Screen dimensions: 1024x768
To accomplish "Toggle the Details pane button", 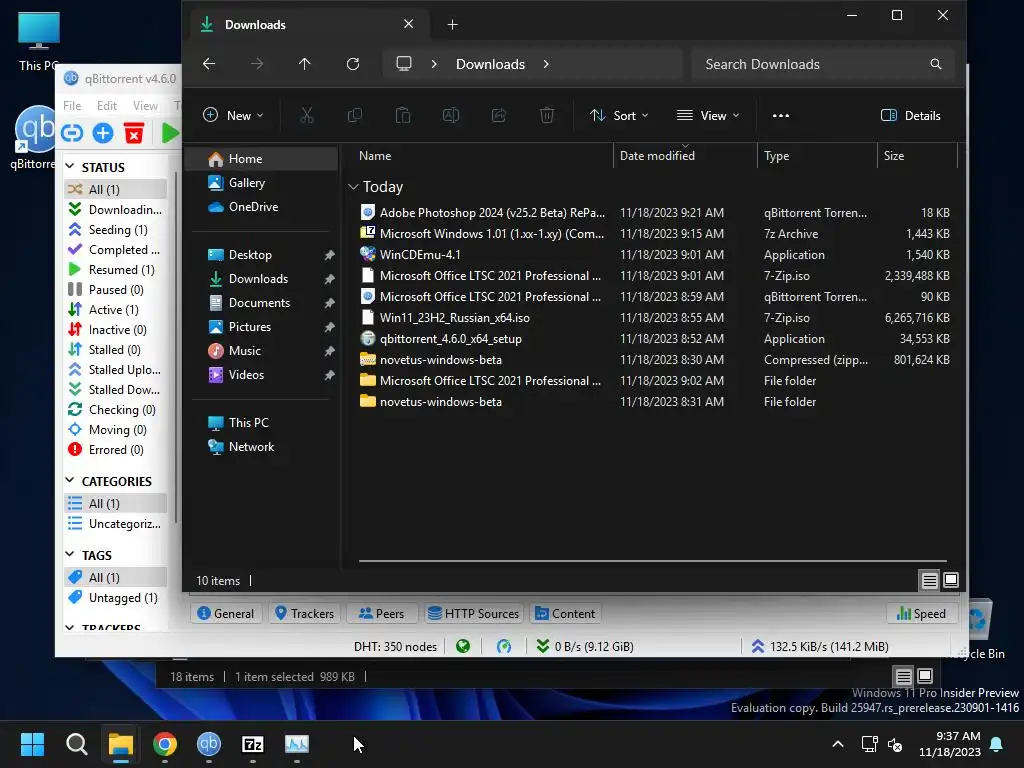I will (911, 116).
